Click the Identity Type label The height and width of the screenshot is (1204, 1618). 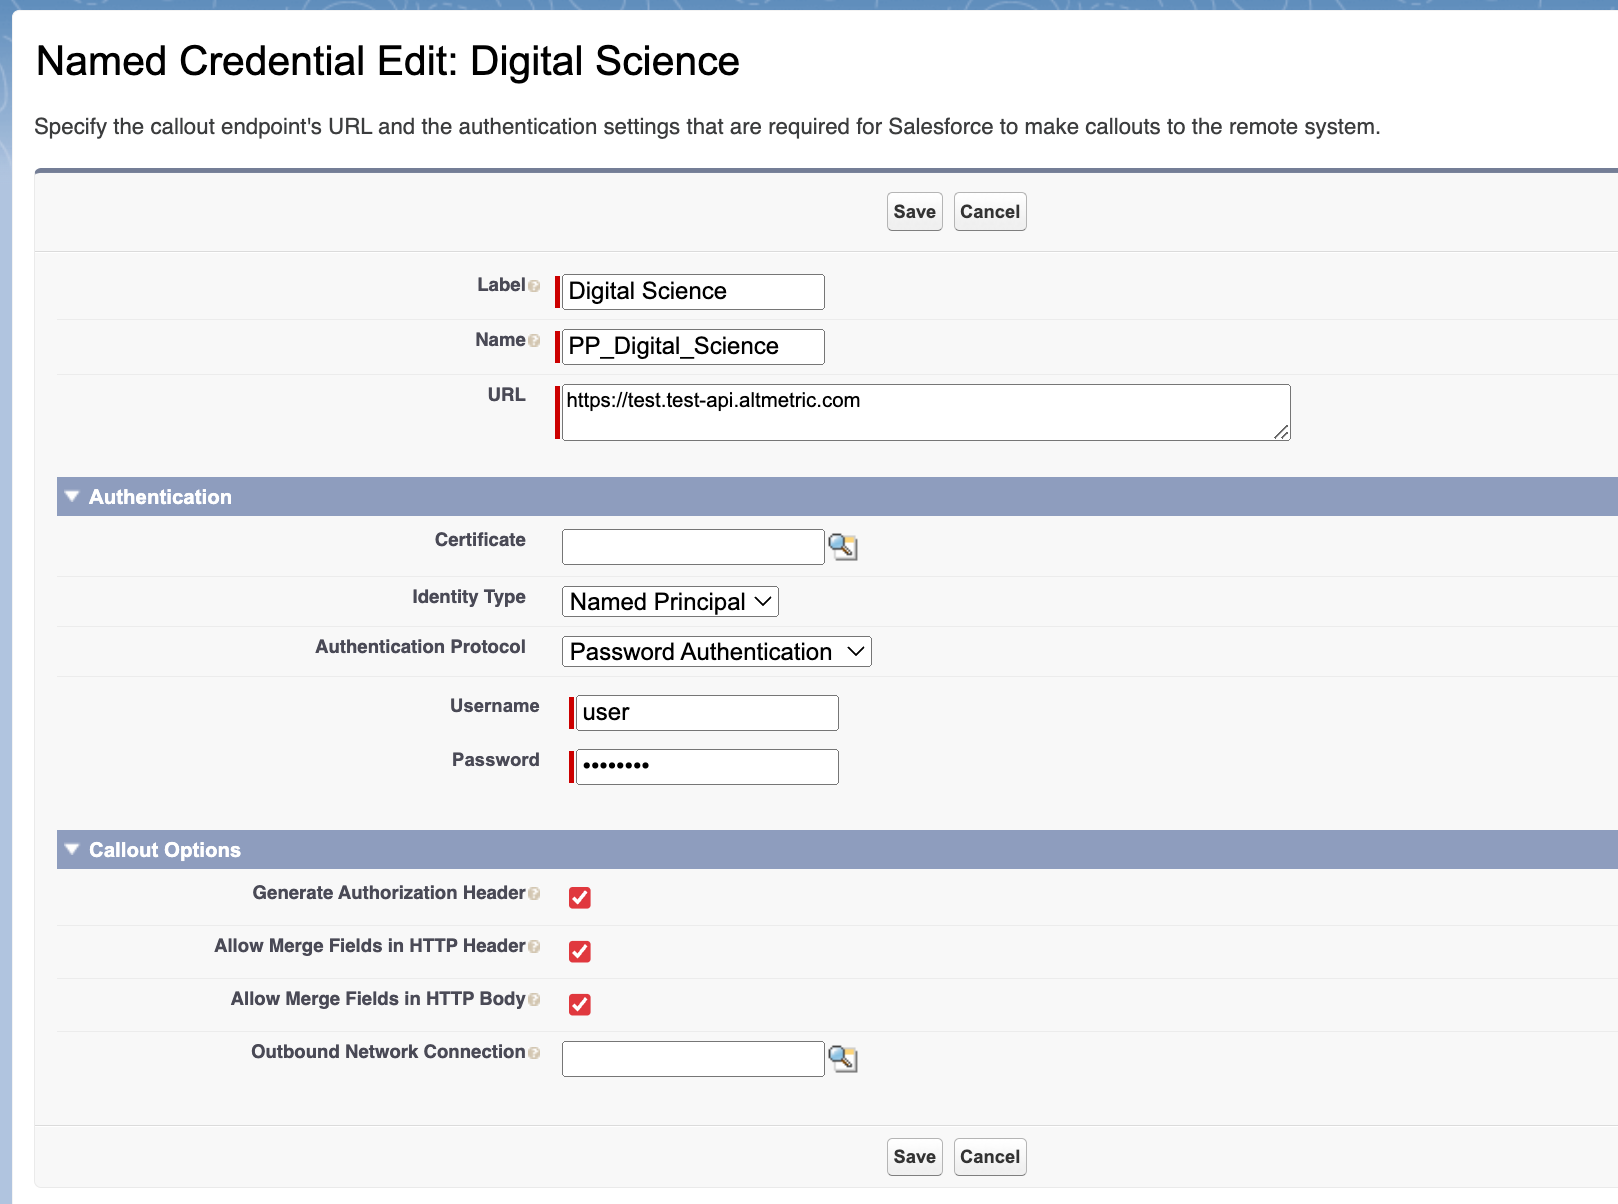tap(469, 597)
